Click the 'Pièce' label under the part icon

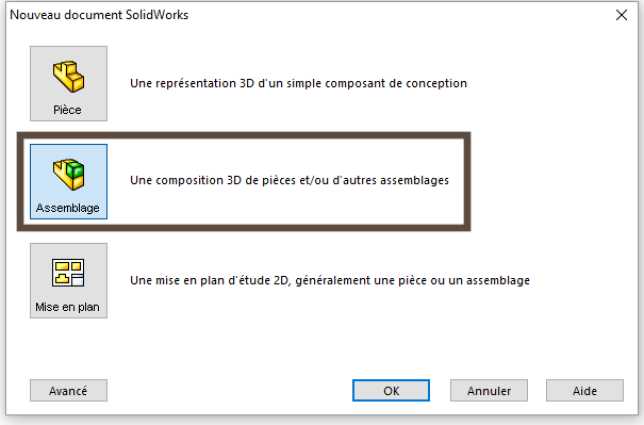pyautogui.click(x=68, y=110)
